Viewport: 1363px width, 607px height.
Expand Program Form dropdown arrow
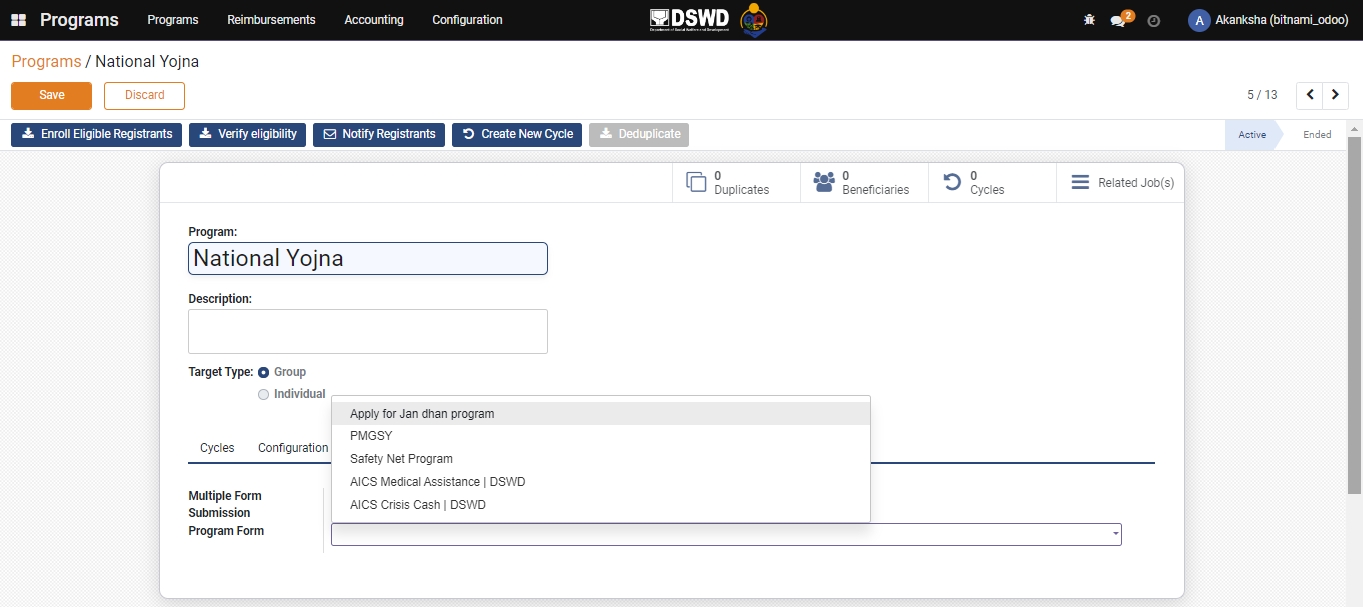tap(1115, 535)
